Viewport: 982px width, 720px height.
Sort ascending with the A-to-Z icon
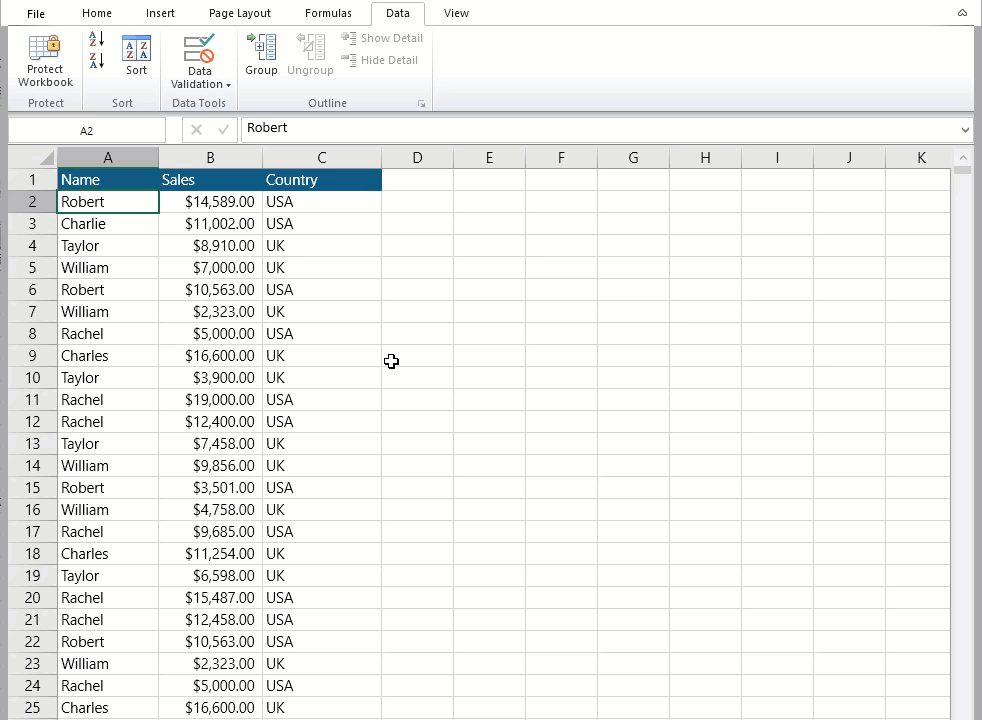click(96, 39)
